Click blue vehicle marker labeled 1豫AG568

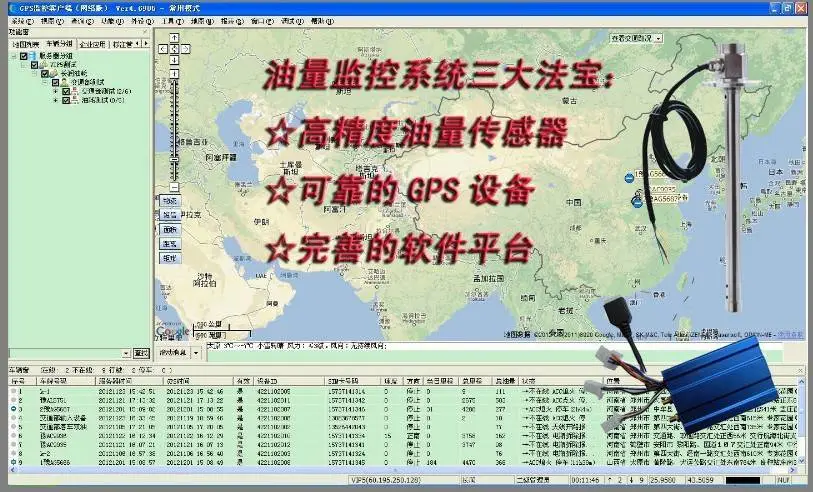point(629,178)
